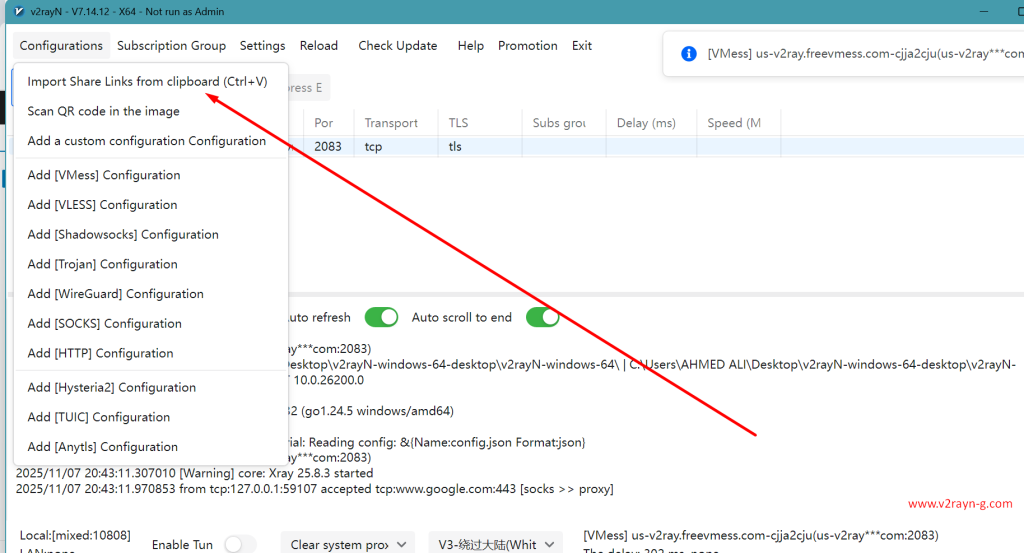Viewport: 1024px width, 553px height.
Task: Open the Check Update menu
Action: pyautogui.click(x=397, y=46)
